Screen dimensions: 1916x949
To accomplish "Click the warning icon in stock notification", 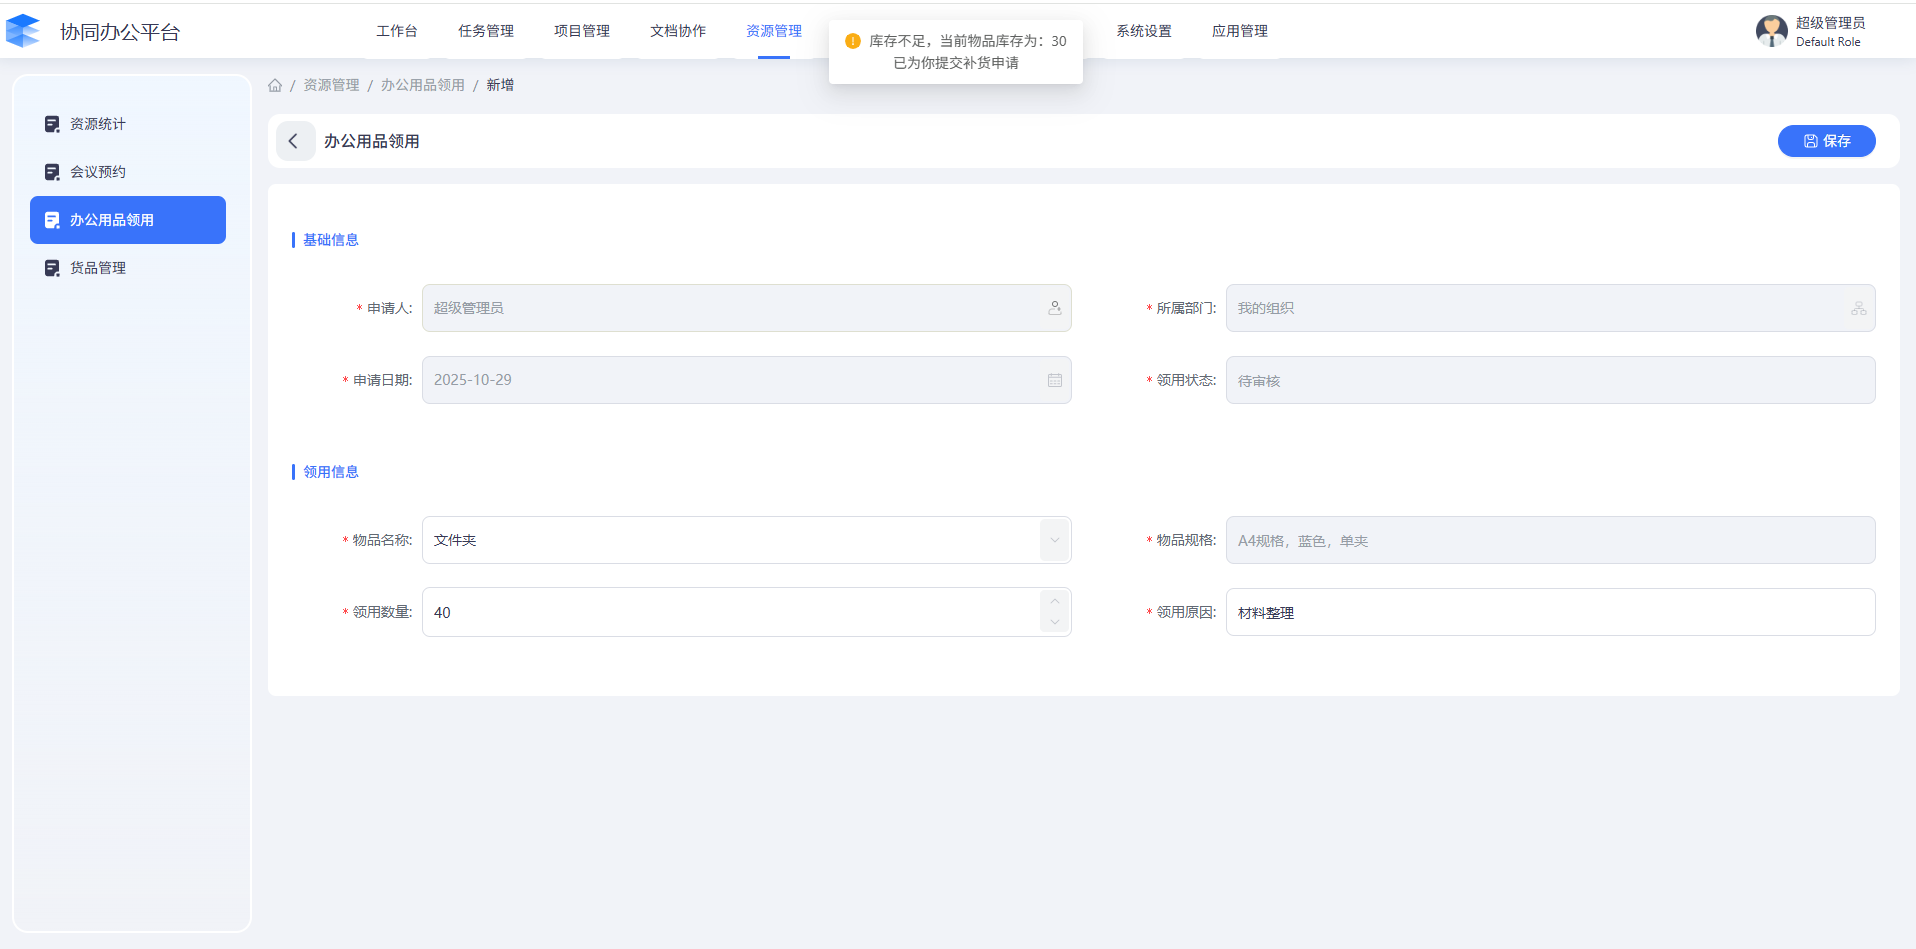I will 852,41.
